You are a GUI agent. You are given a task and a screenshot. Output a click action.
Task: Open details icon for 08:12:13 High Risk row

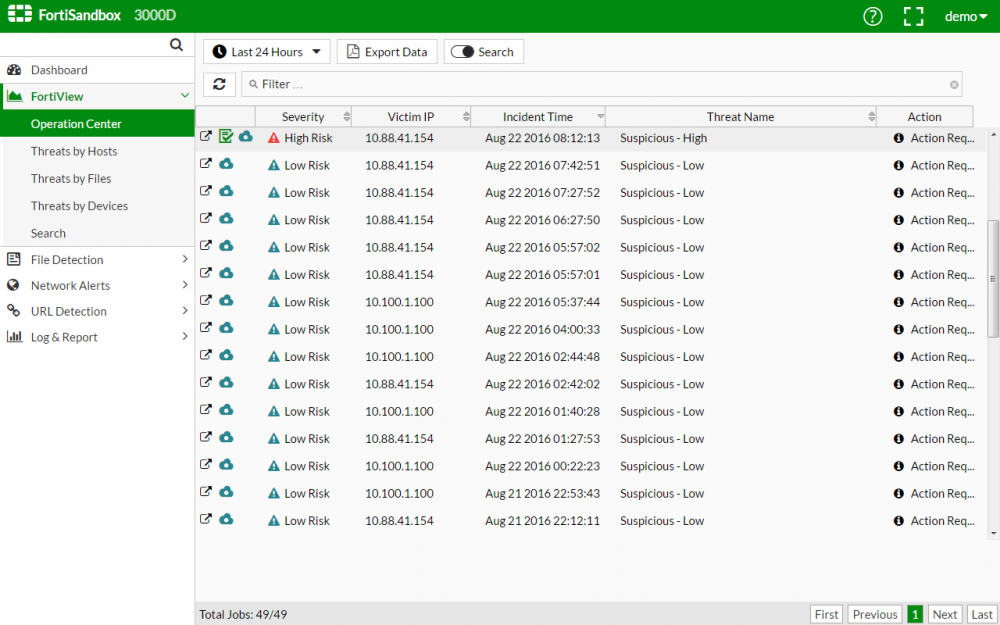205,136
